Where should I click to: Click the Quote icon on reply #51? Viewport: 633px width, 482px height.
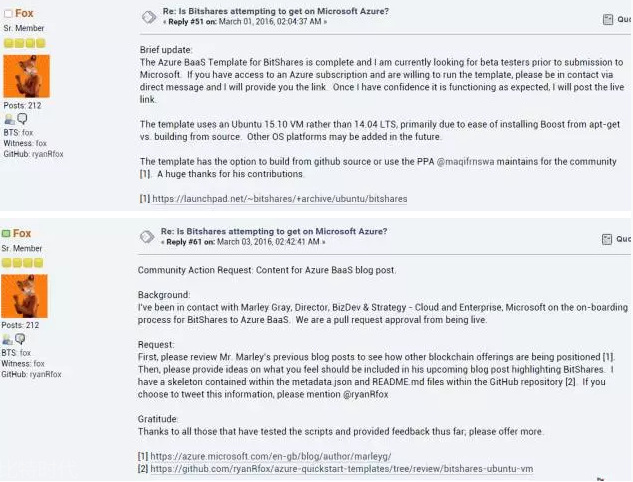[610, 19]
